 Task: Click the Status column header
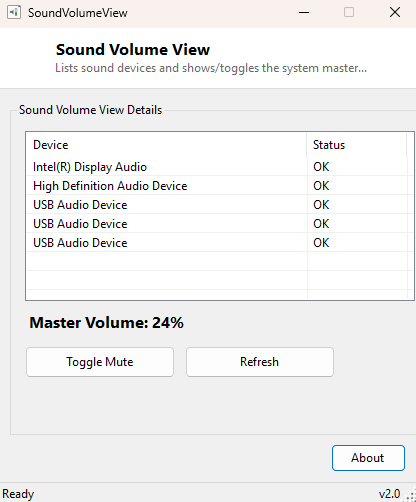pyautogui.click(x=357, y=145)
